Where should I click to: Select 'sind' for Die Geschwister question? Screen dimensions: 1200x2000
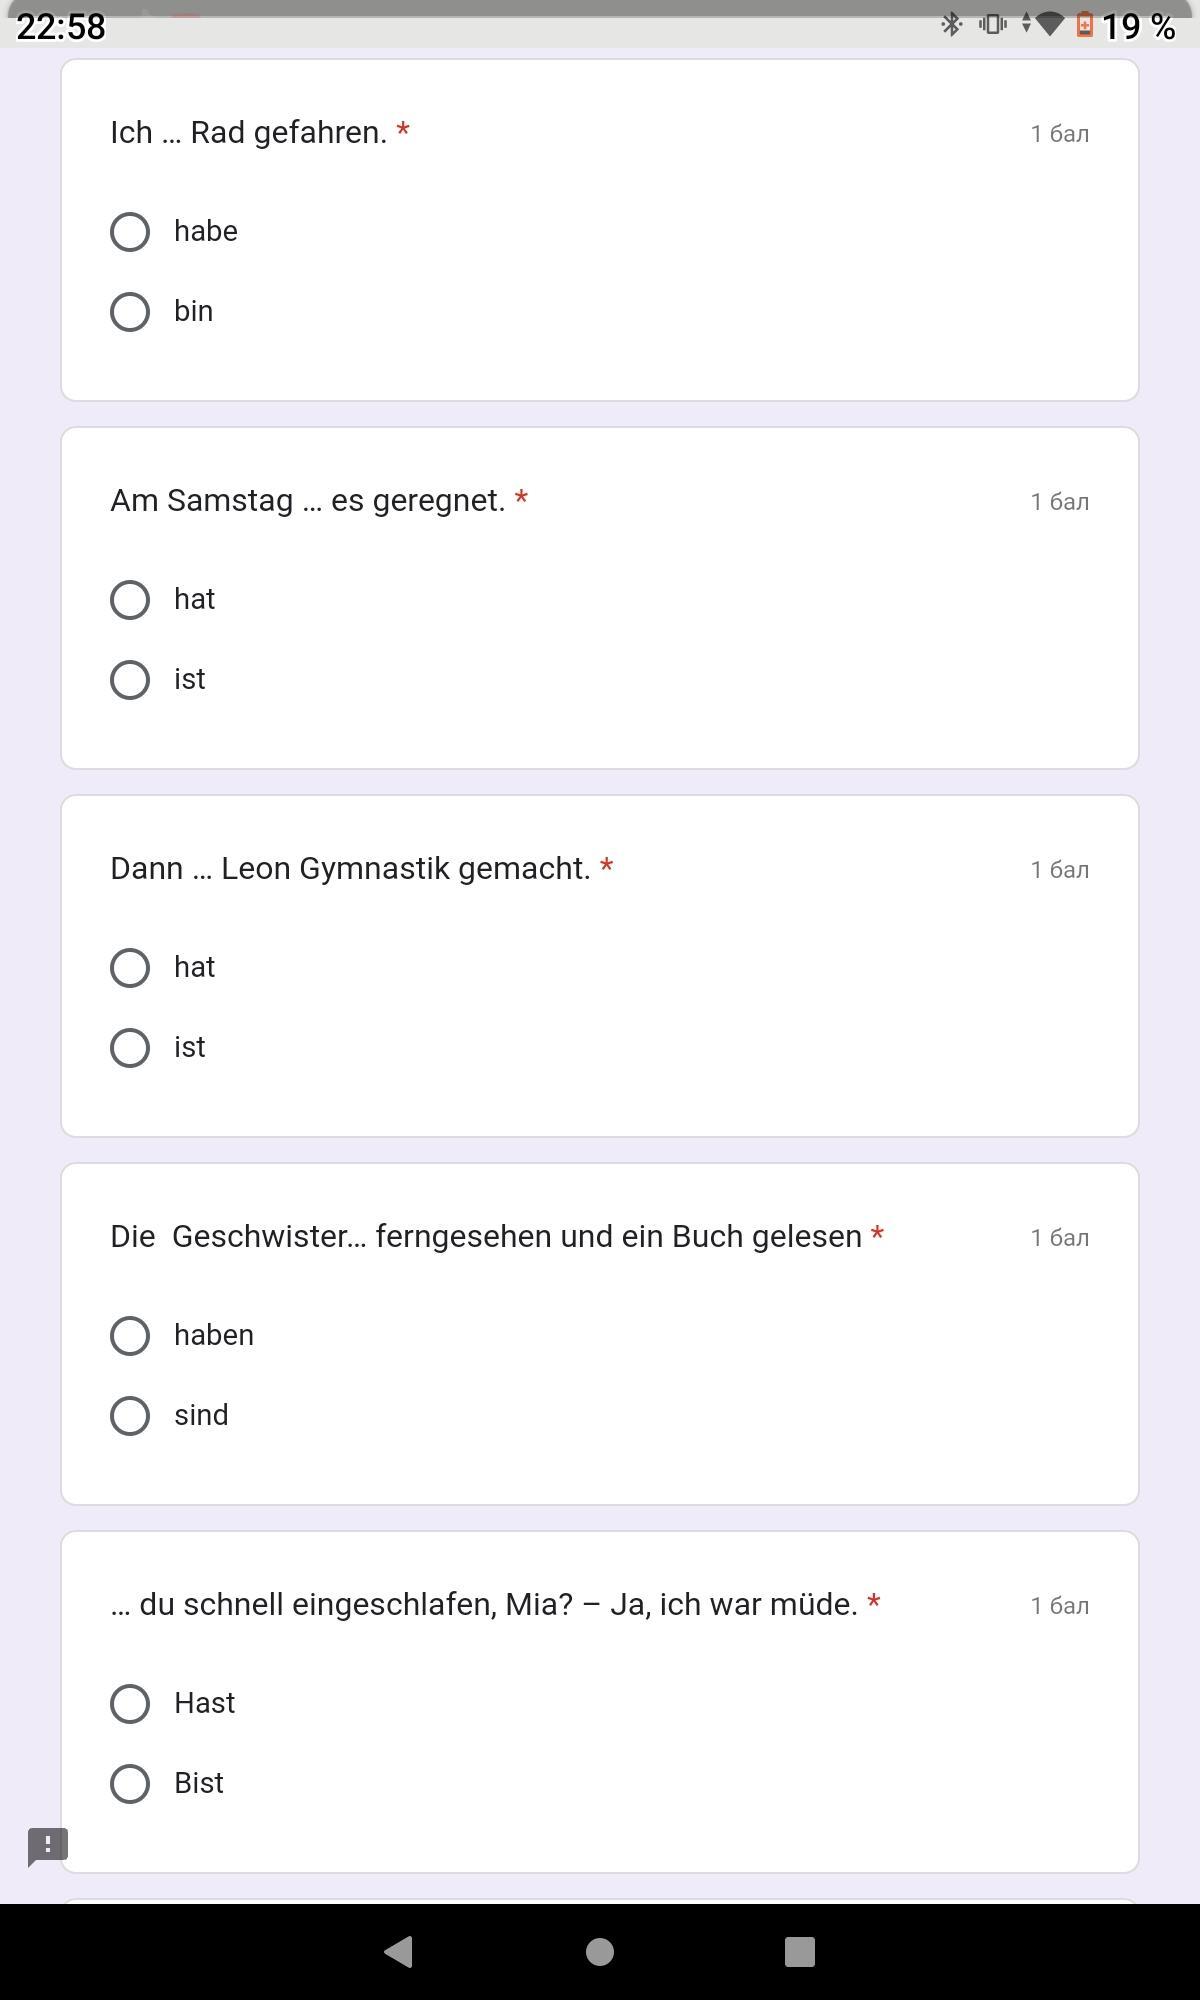click(x=130, y=1416)
